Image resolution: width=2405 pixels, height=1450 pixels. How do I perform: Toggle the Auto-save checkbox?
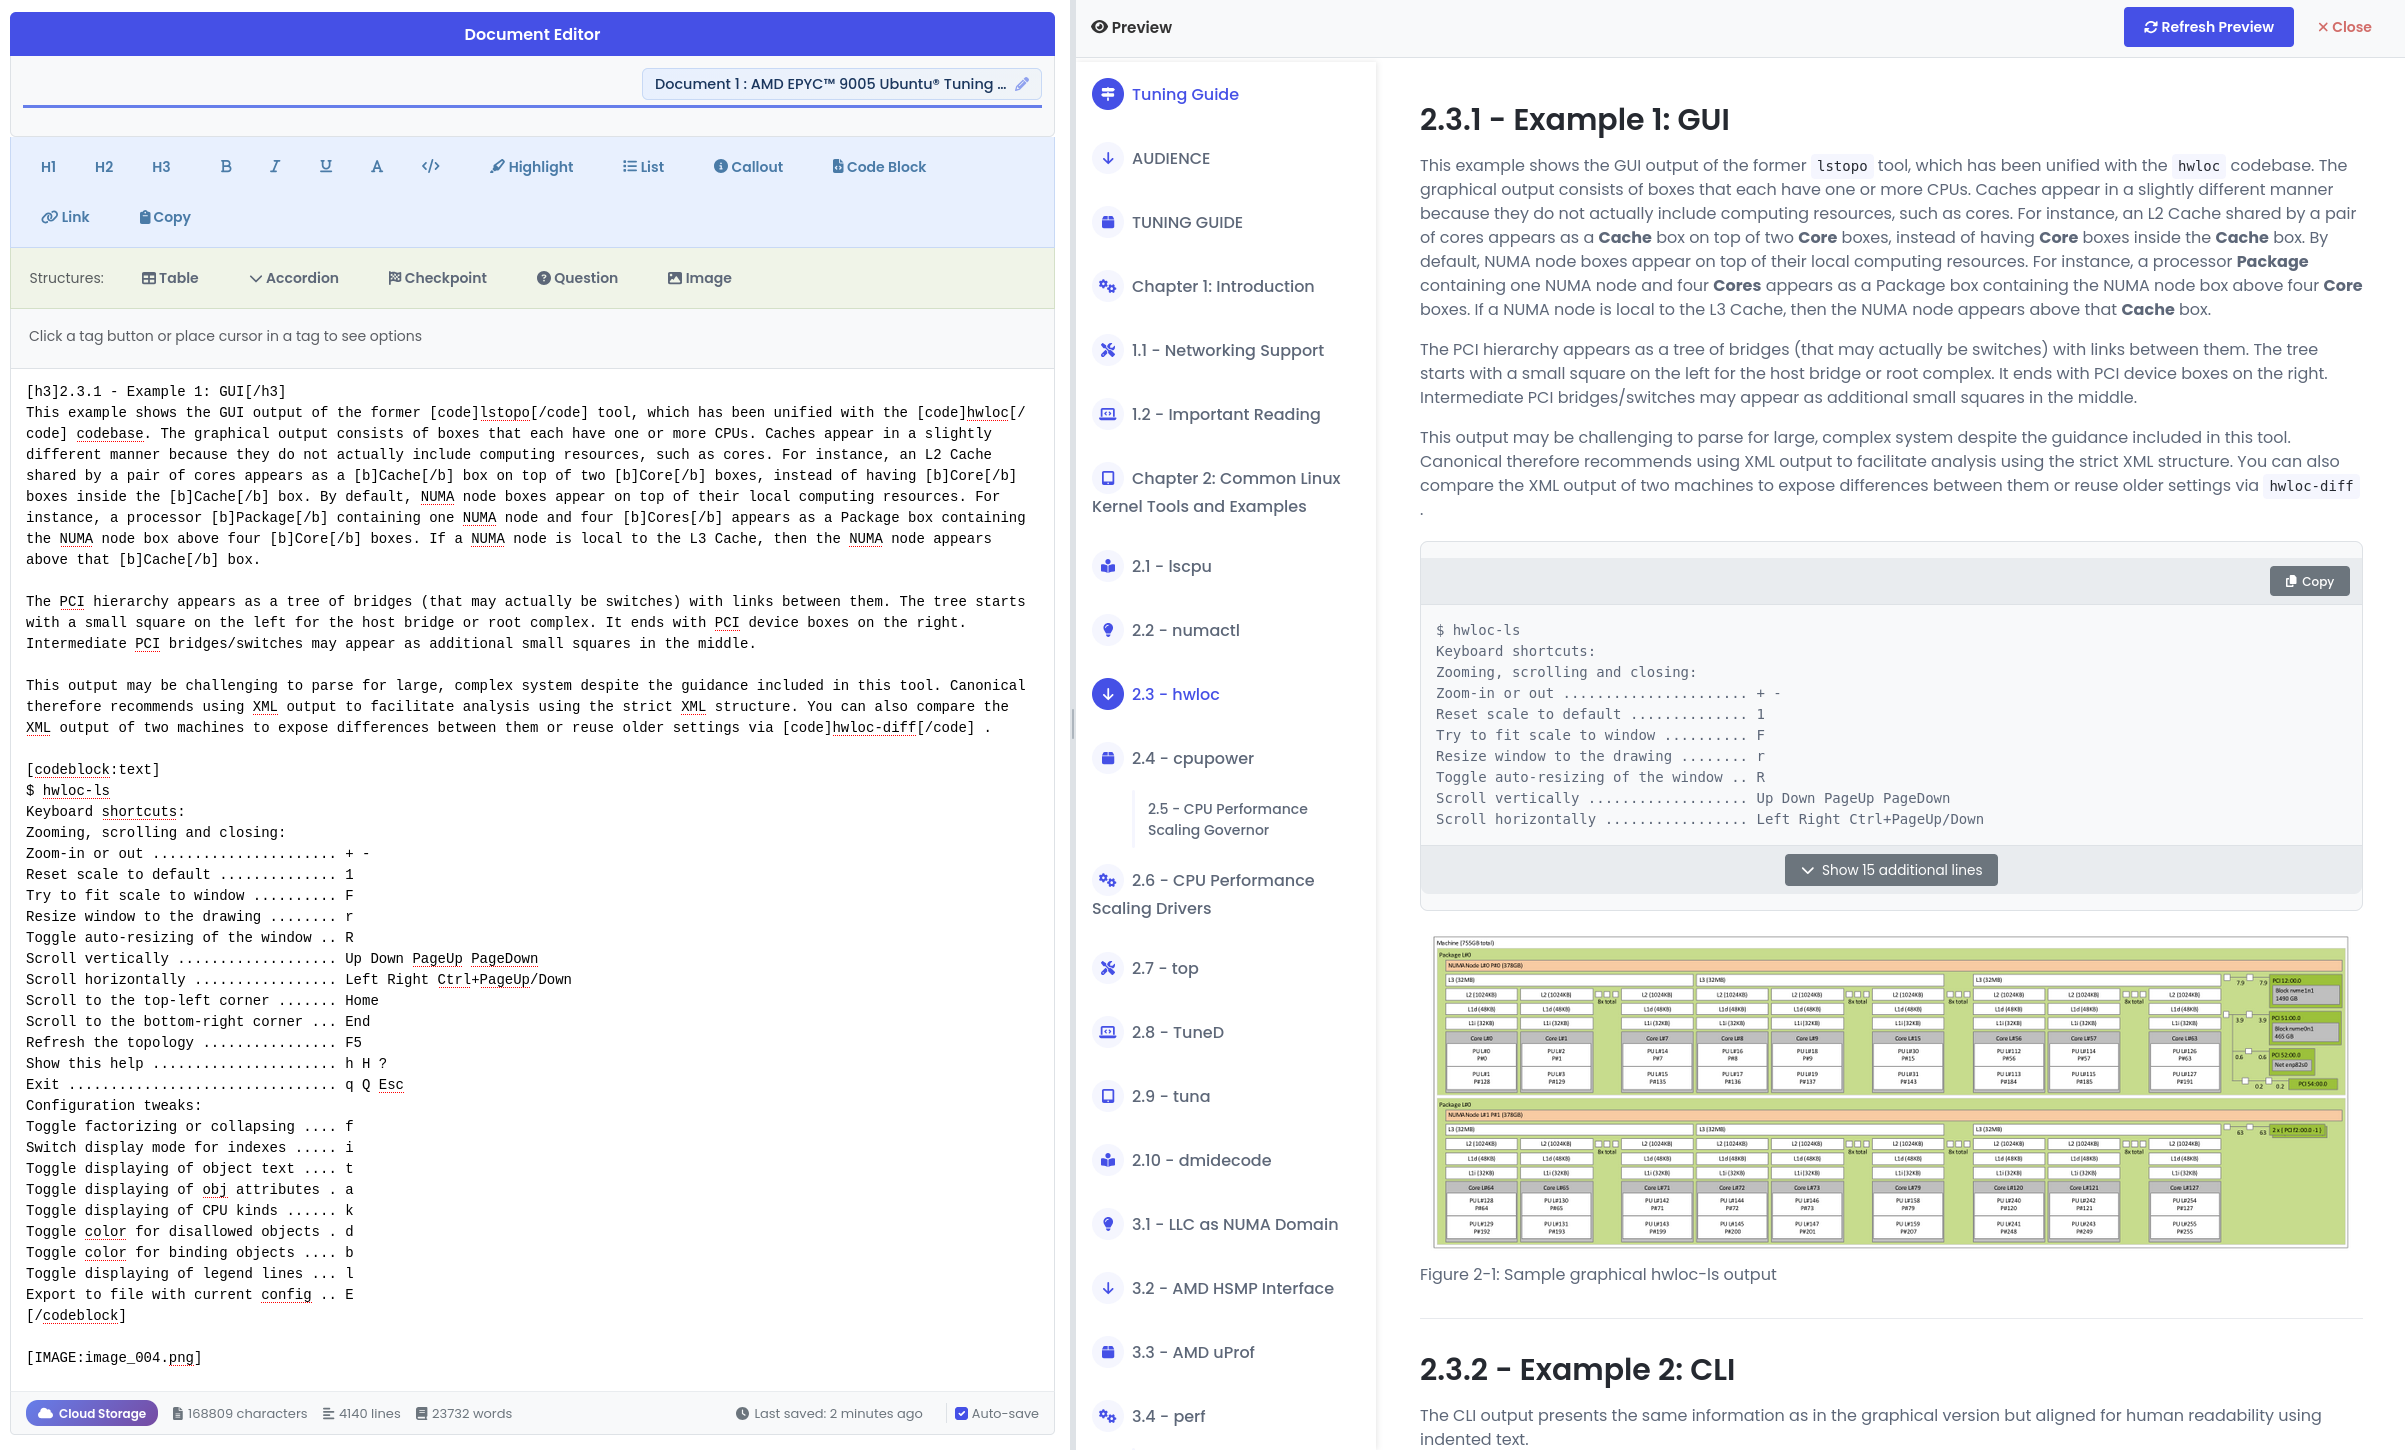(x=961, y=1413)
